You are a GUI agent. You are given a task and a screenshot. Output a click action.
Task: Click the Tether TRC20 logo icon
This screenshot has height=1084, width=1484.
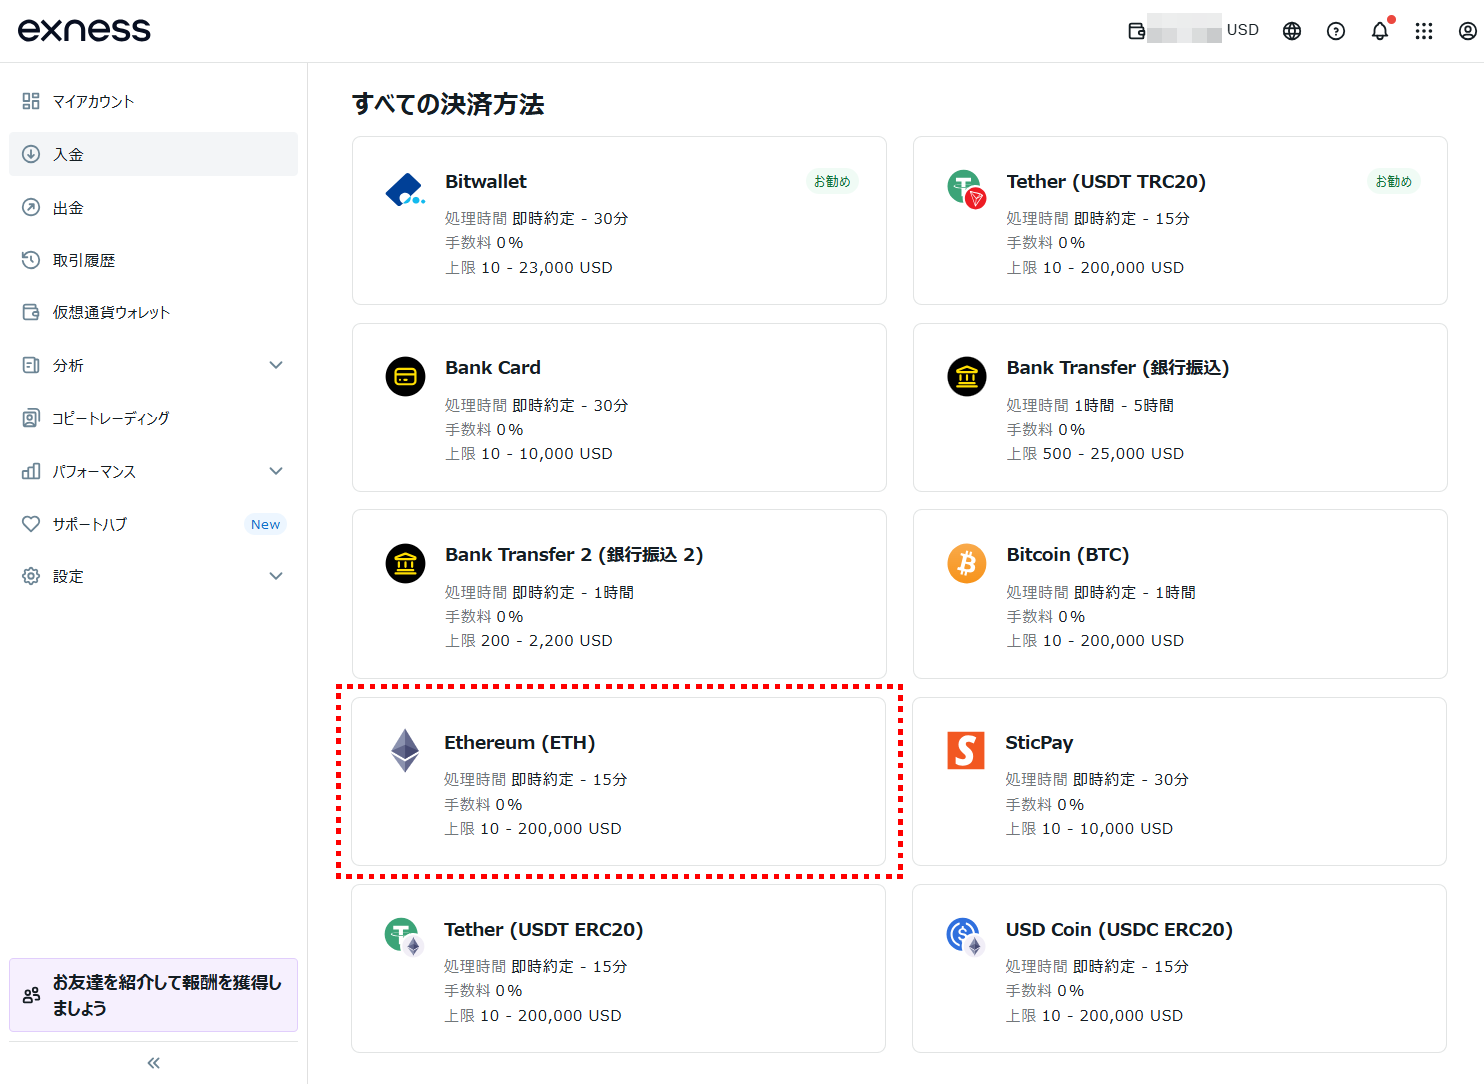pyautogui.click(x=967, y=188)
